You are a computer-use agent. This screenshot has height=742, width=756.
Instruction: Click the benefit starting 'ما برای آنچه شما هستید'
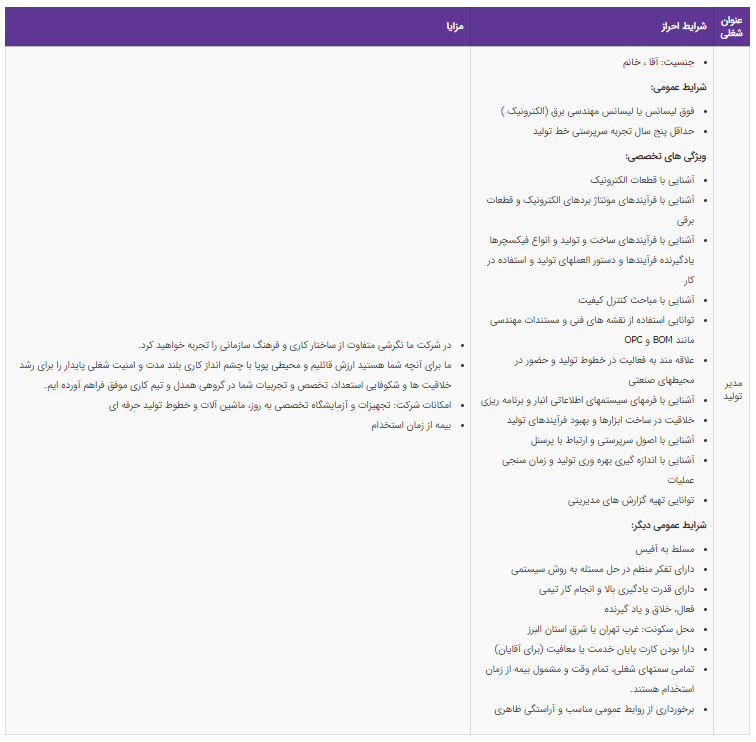point(235,376)
